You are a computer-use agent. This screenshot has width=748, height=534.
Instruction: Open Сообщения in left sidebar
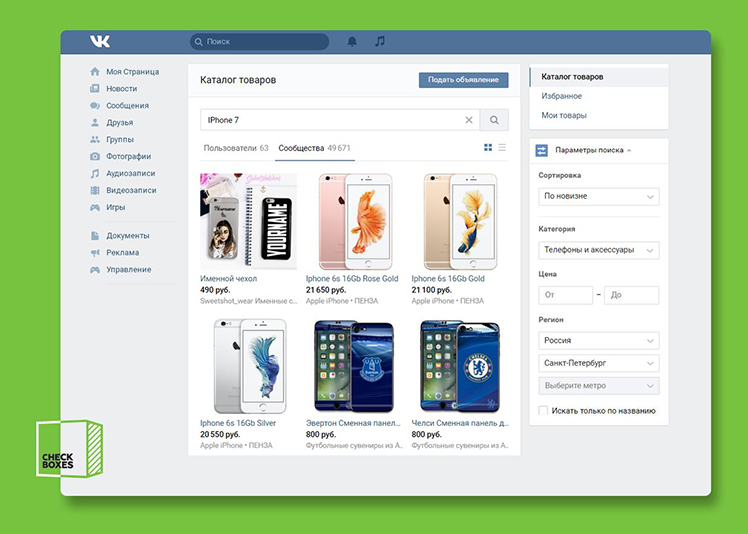click(127, 105)
